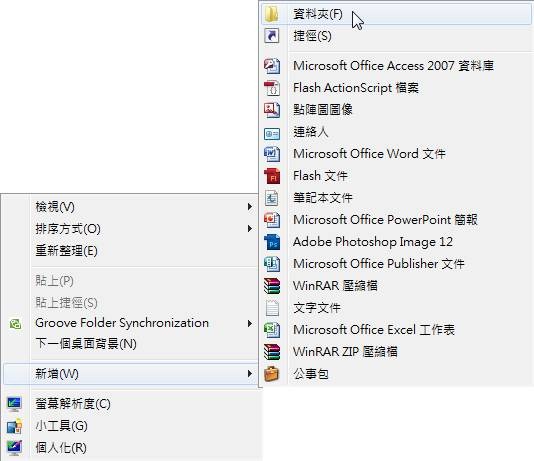Viewport: 534px width, 461px height.
Task: Click the Publisher document icon
Action: 272,264
